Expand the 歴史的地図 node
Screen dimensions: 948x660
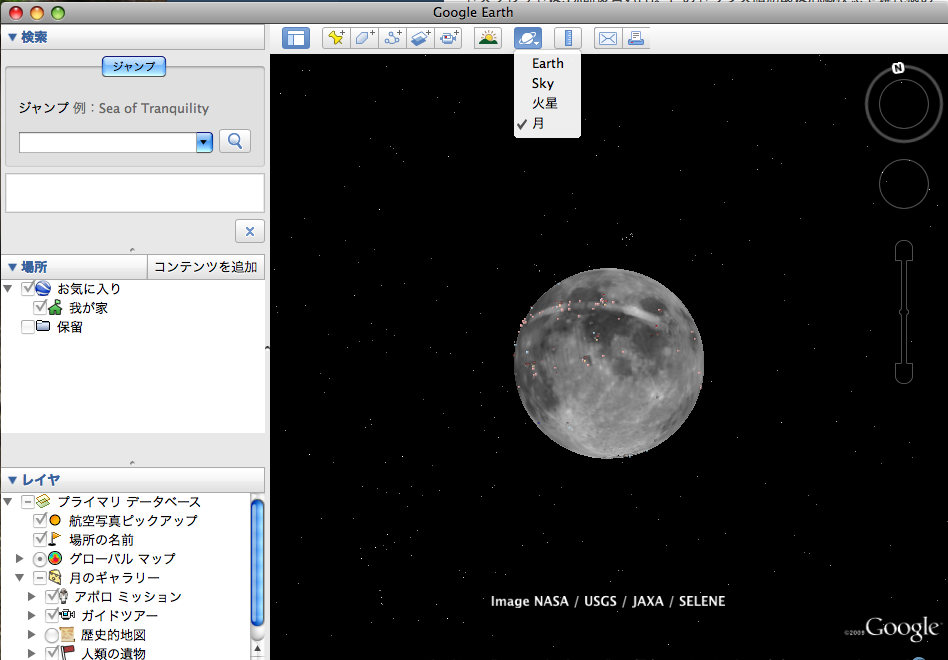click(x=32, y=635)
